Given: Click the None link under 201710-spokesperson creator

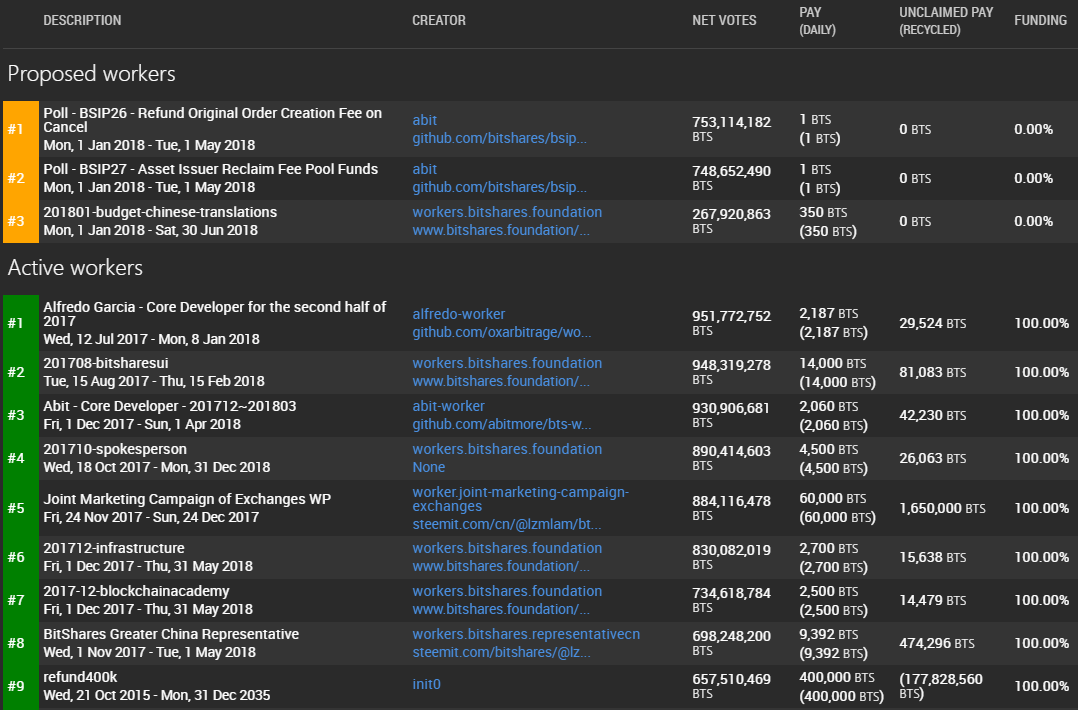Looking at the screenshot, I should pyautogui.click(x=428, y=467).
